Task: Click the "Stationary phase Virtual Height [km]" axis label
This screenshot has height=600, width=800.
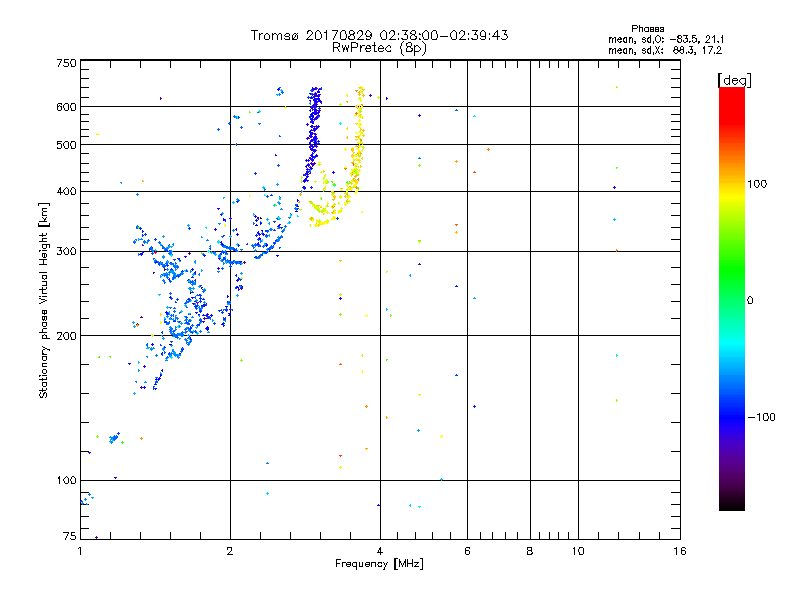Action: [43, 300]
